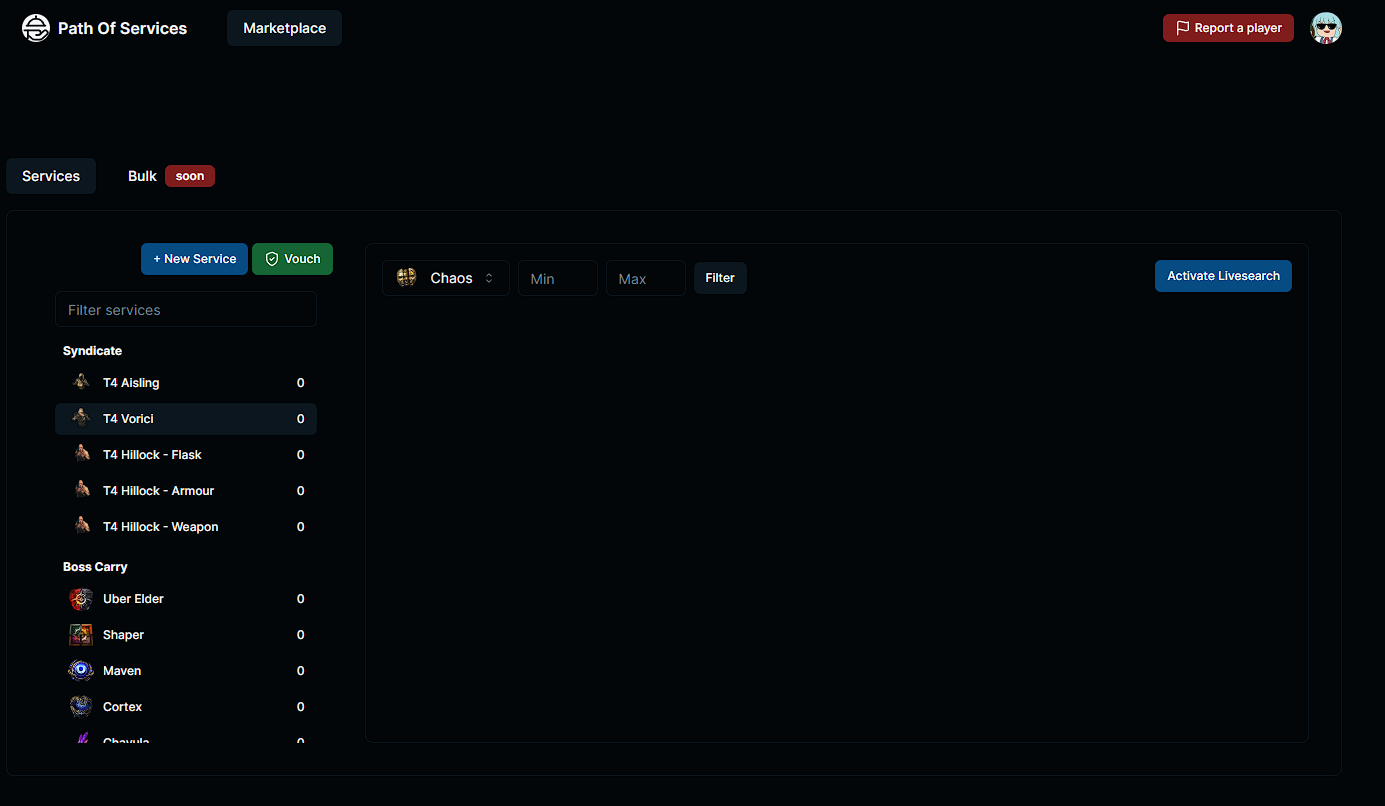The height and width of the screenshot is (806, 1385).
Task: Click the T4 Aisling character icon
Action: 81,382
